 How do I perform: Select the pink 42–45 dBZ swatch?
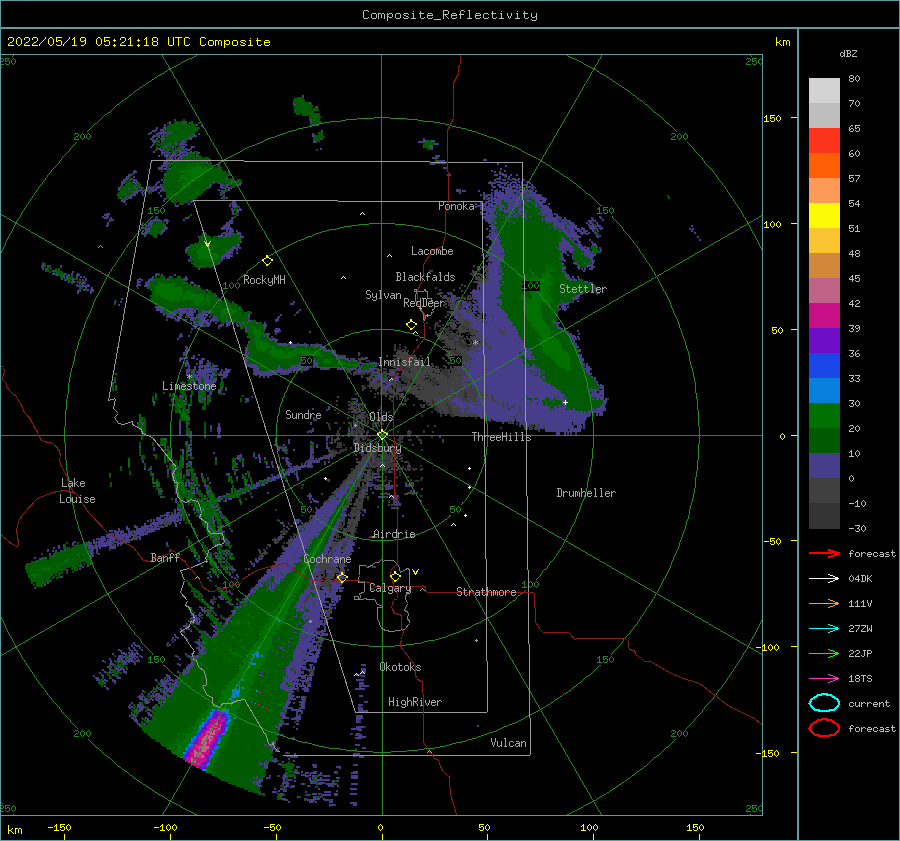pyautogui.click(x=824, y=290)
